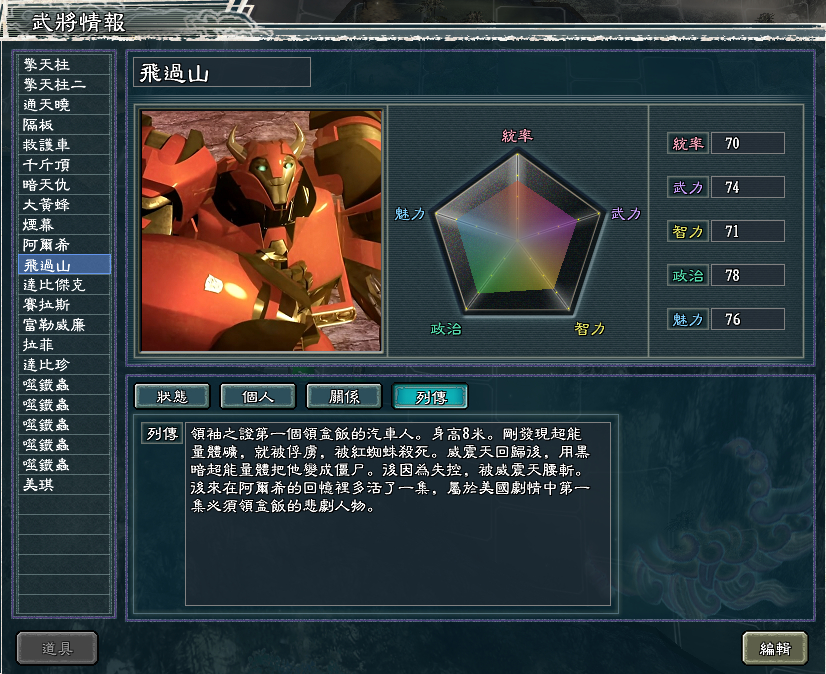Screen dimensions: 826x674
Task: Select 大黃蜂 in the character list
Action: pos(64,204)
